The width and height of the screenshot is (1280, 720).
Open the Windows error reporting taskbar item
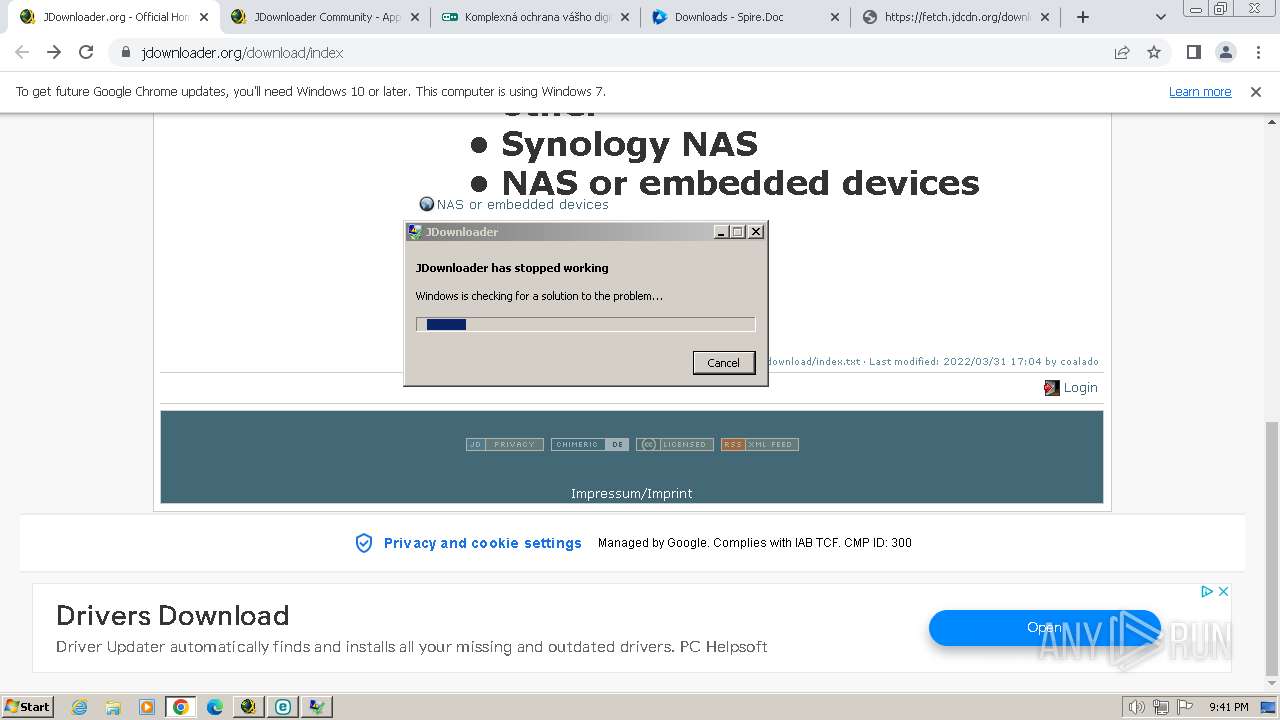click(x=317, y=707)
